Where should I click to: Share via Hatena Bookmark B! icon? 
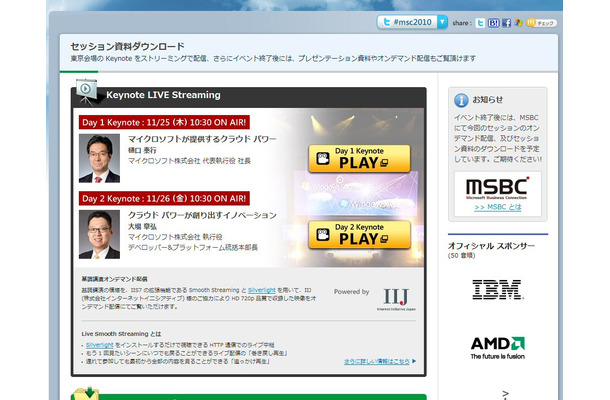click(493, 23)
